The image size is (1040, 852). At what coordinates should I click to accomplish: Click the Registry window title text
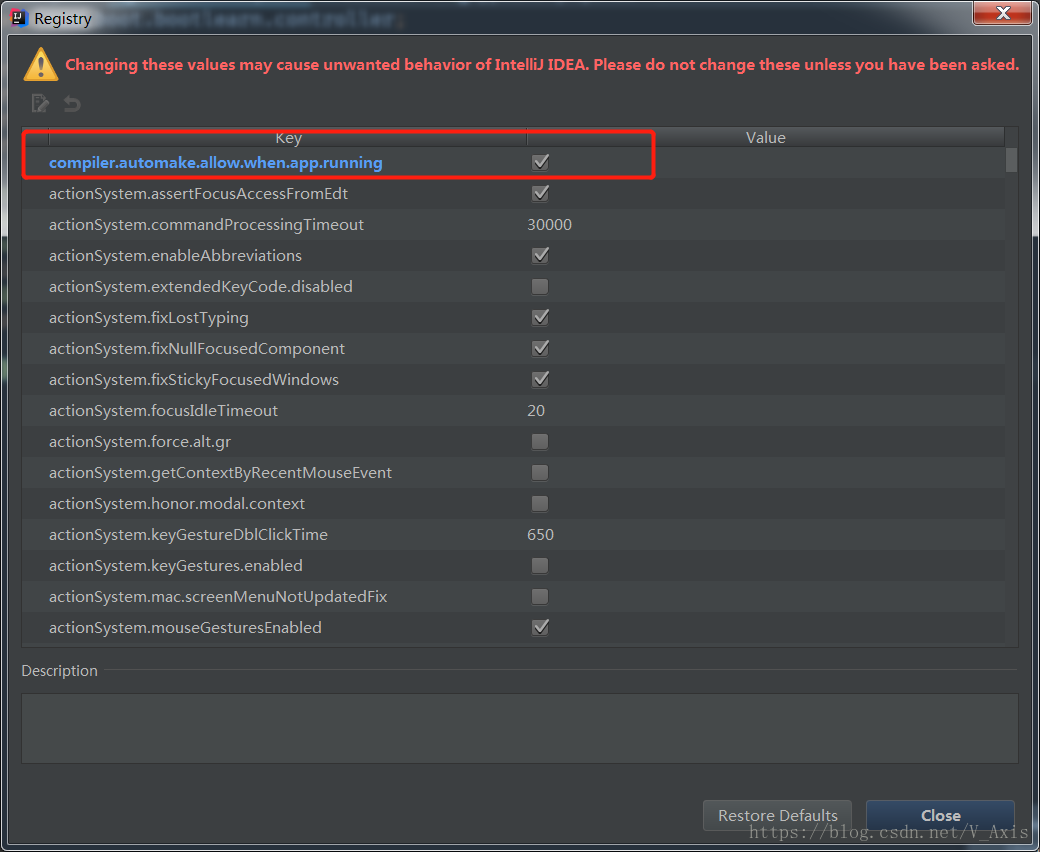(63, 19)
